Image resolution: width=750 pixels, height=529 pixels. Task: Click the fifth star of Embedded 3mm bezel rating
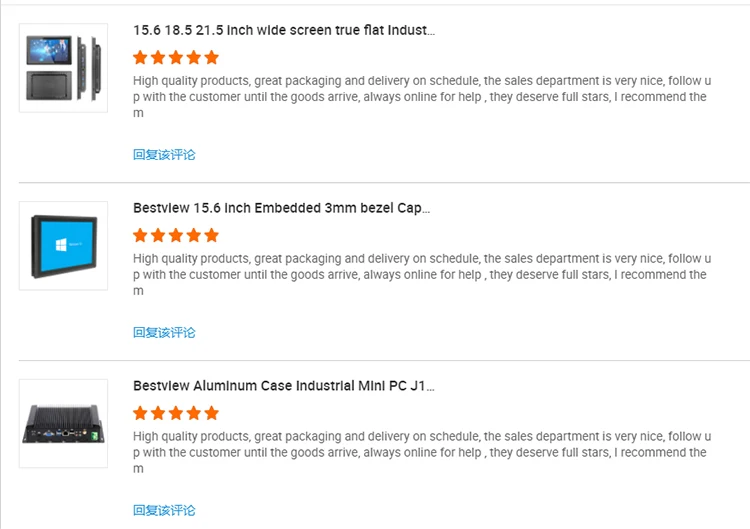pos(211,236)
